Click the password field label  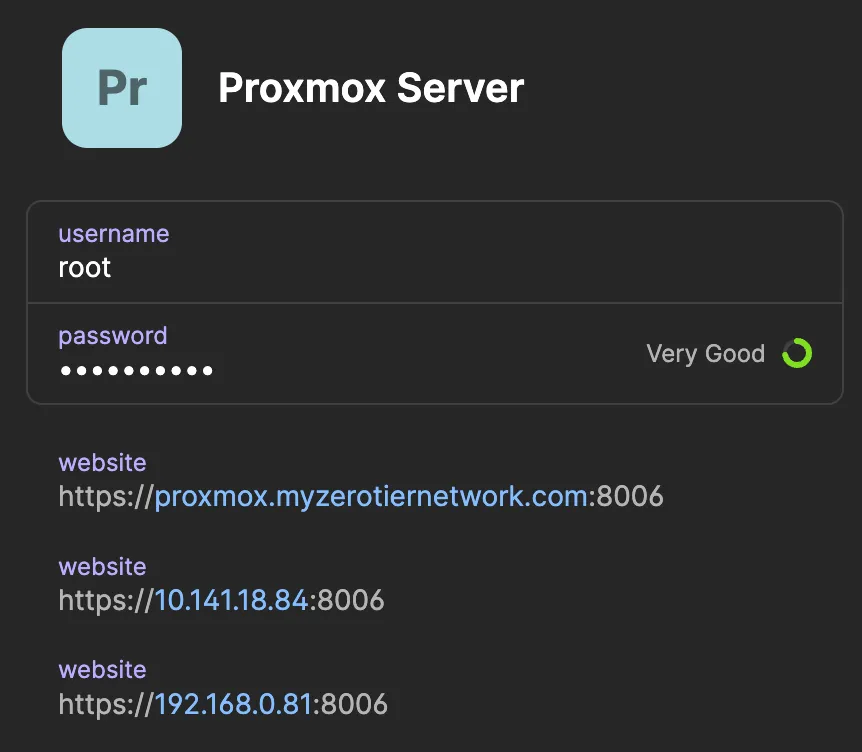[112, 336]
